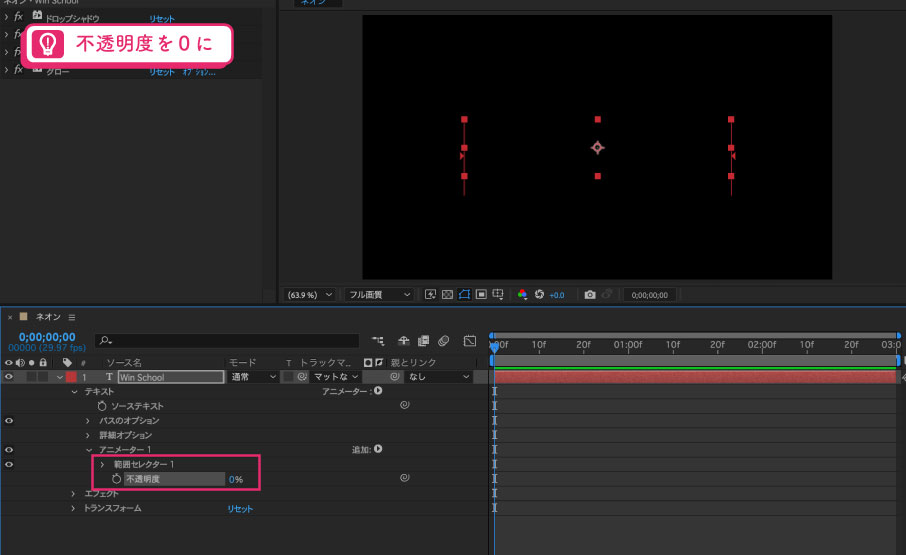Click the label tag column header icon
906x555 pixels.
67,363
